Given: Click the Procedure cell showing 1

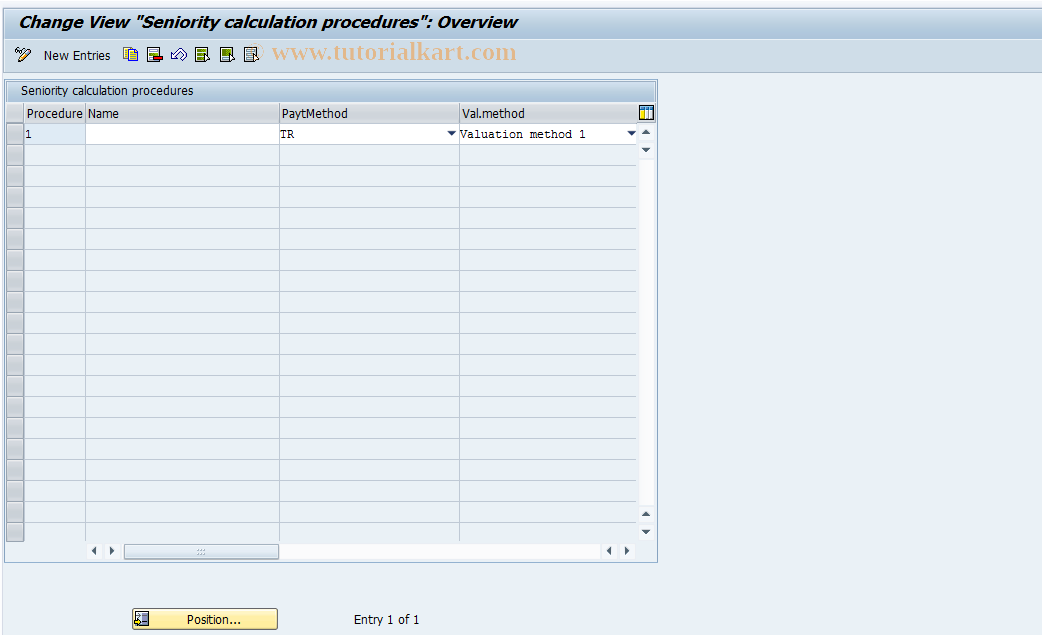Looking at the screenshot, I should tap(55, 134).
